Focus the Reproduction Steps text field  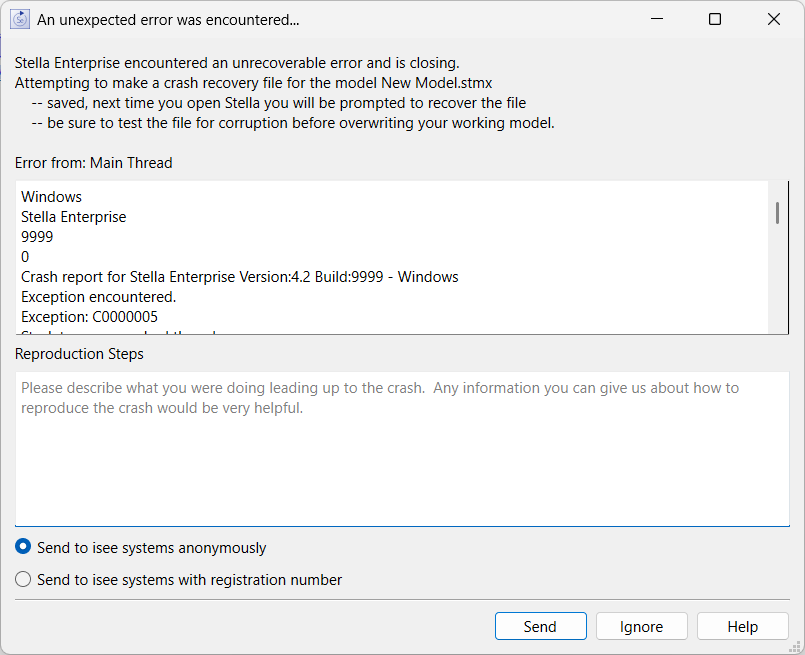pos(402,448)
